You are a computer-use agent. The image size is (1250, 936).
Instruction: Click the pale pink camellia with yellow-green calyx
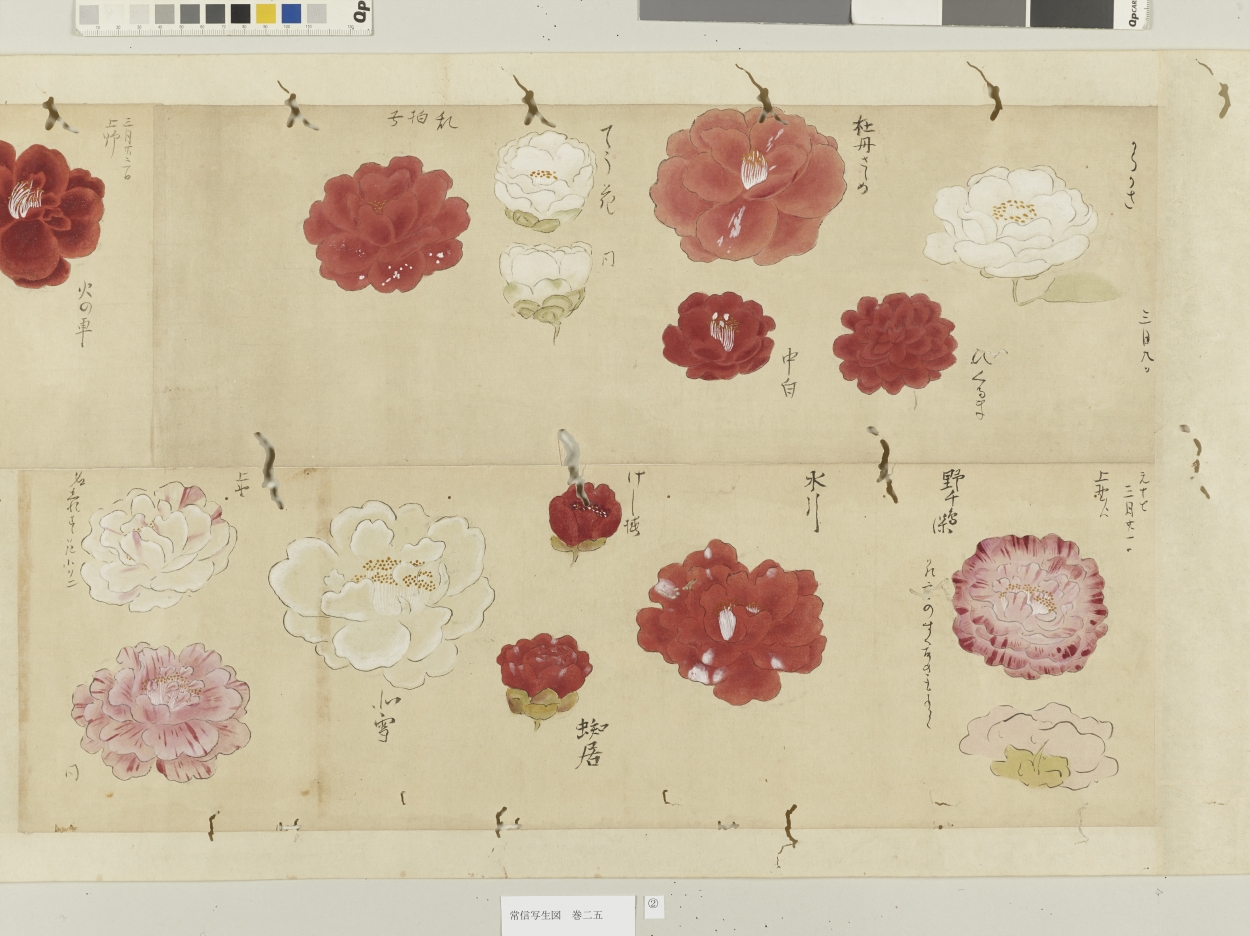1038,745
